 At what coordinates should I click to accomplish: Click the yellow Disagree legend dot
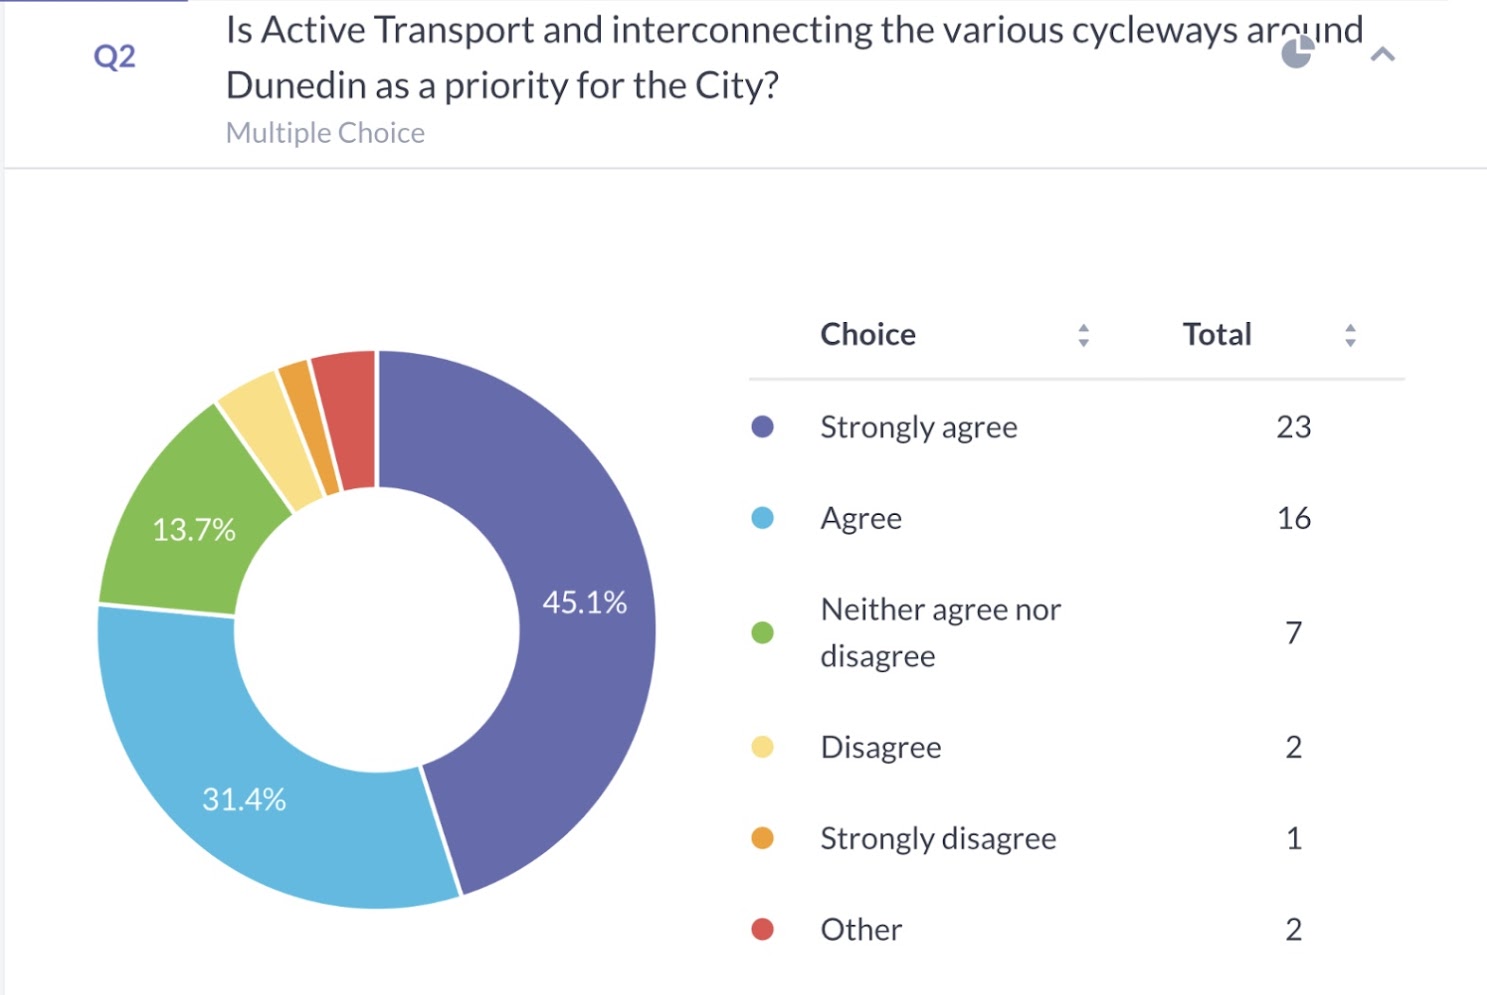click(x=762, y=747)
